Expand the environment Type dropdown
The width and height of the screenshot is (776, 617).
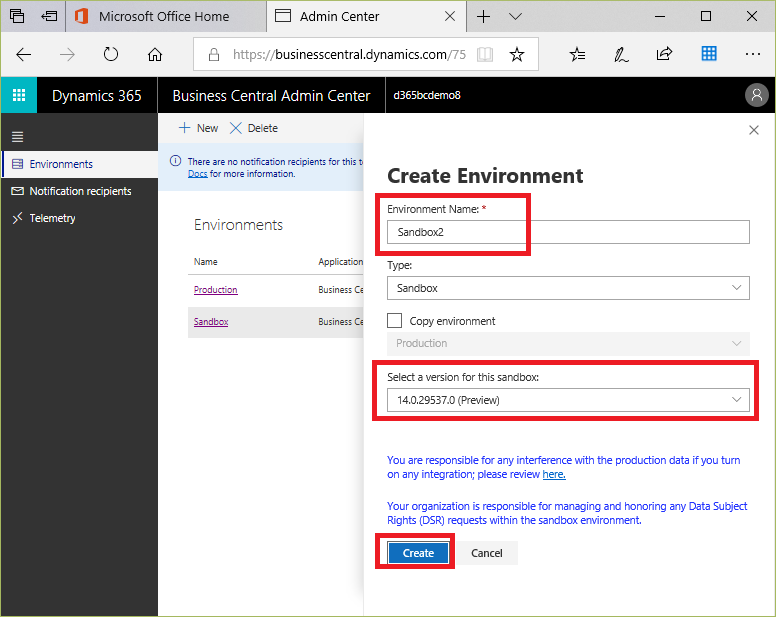pos(567,288)
